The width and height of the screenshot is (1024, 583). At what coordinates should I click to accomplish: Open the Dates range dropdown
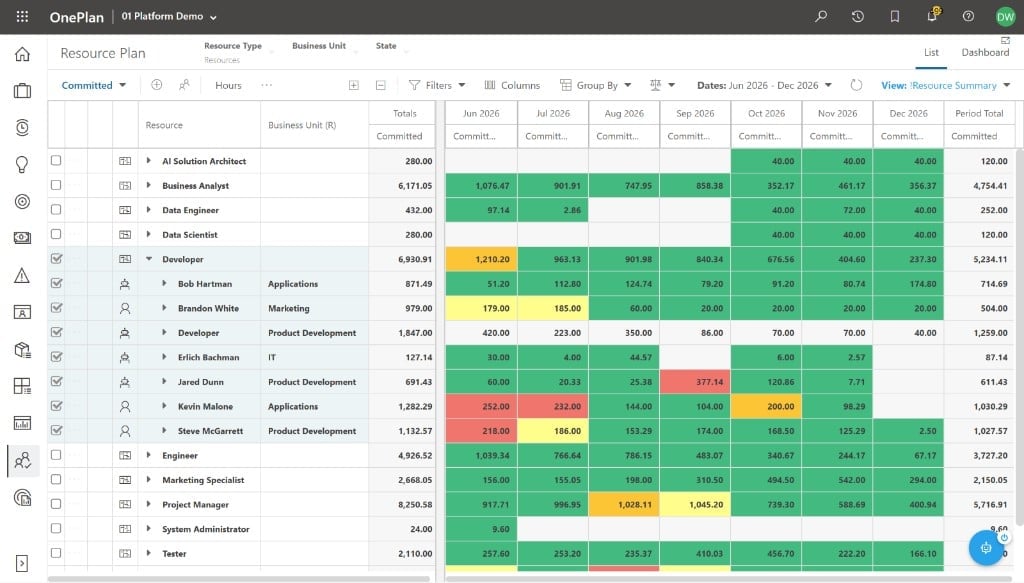tap(764, 86)
